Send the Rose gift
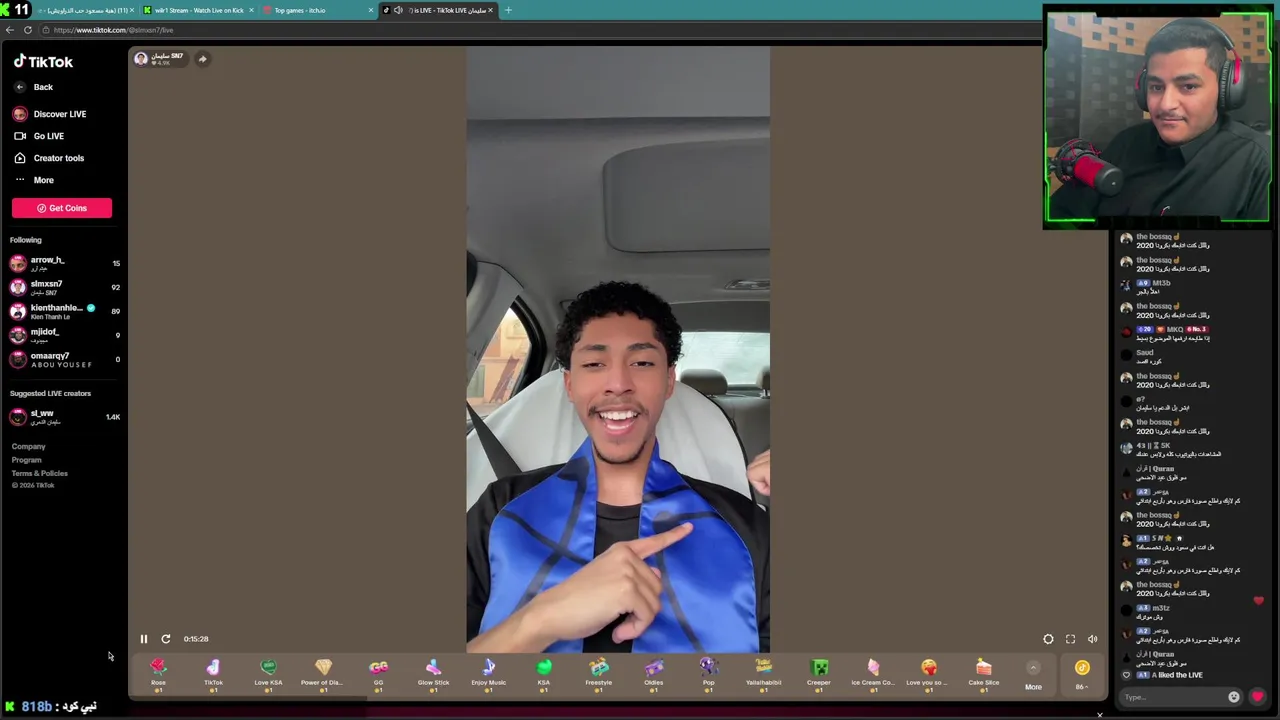The height and width of the screenshot is (720, 1280). (x=158, y=674)
